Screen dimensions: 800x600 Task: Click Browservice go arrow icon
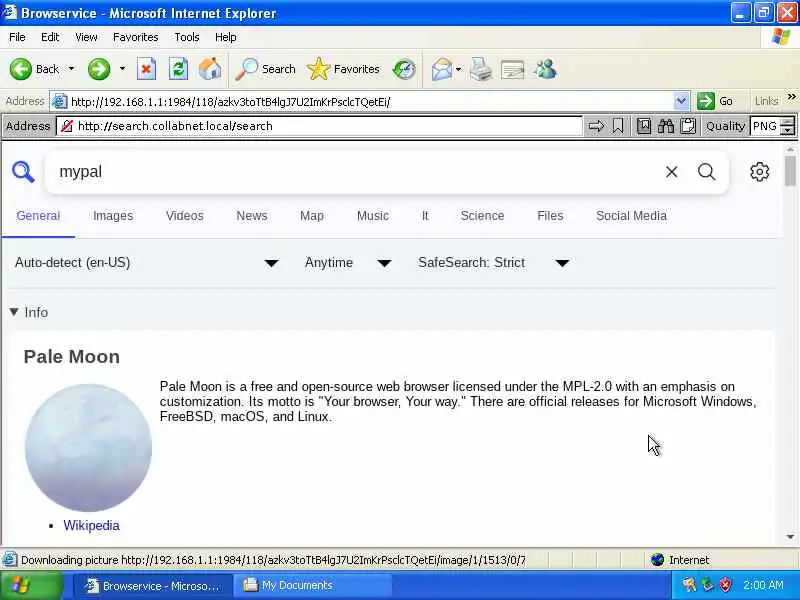coord(596,126)
